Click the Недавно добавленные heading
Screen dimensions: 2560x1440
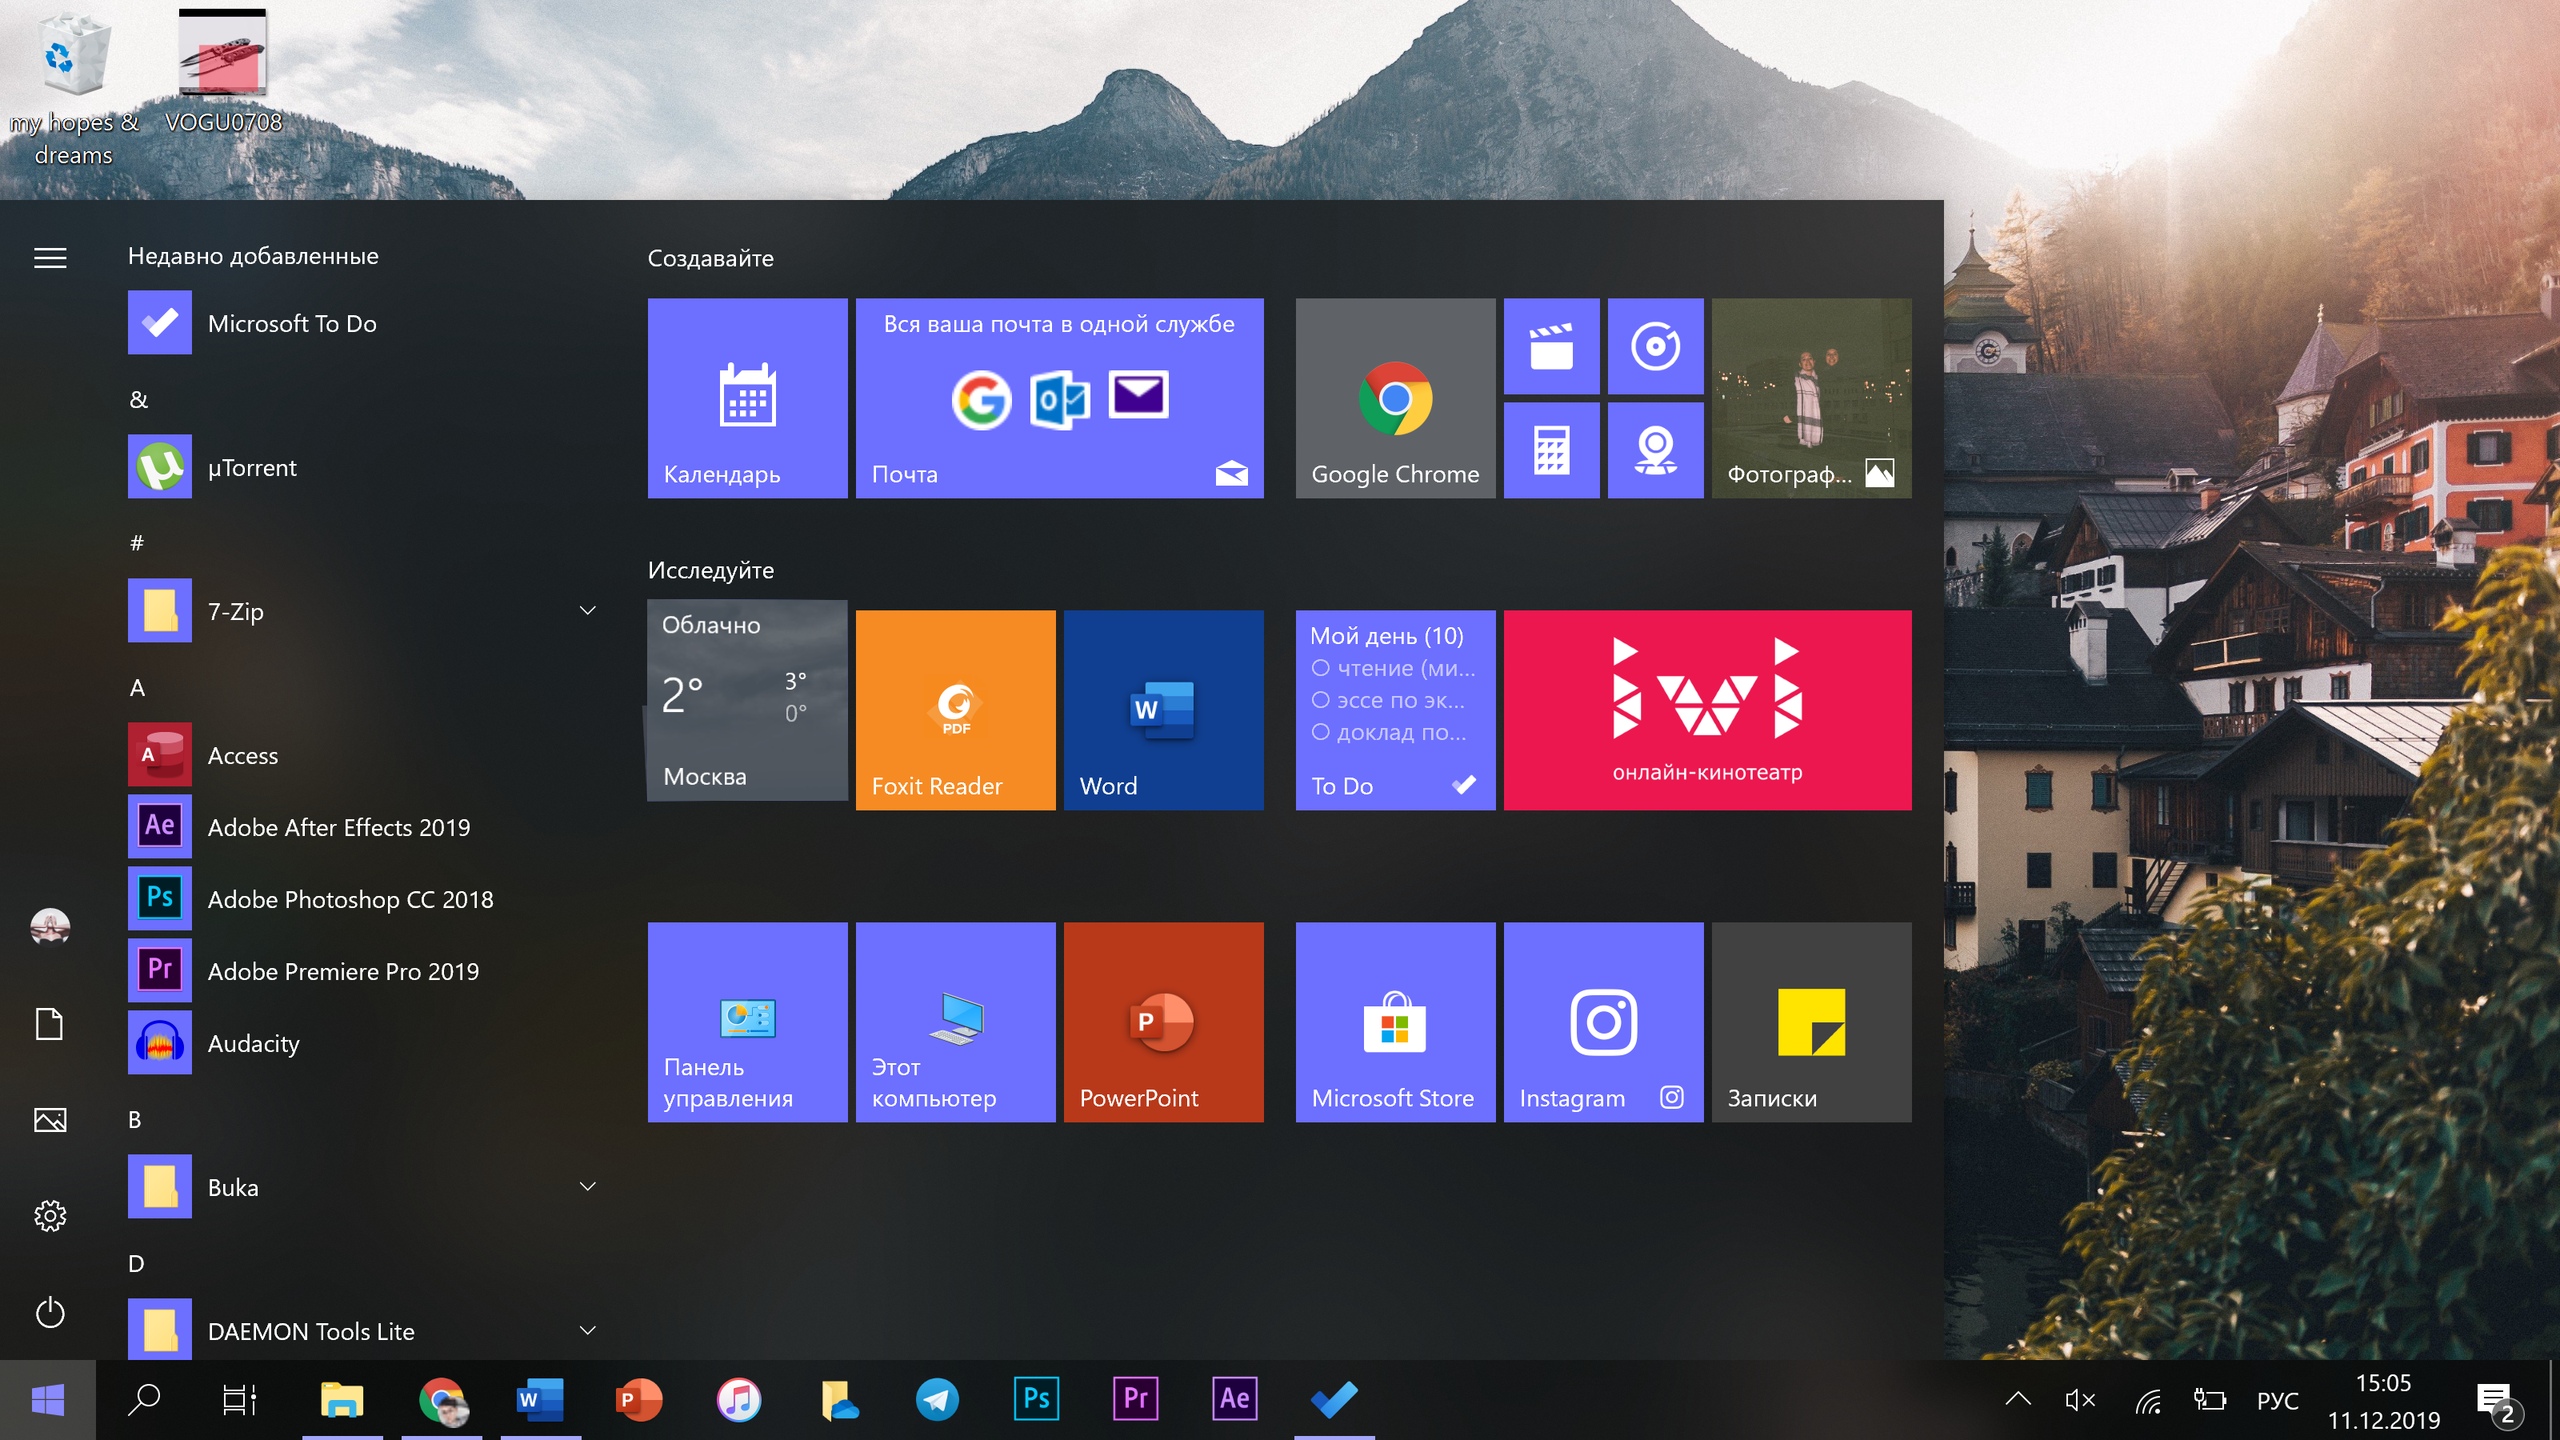point(253,256)
